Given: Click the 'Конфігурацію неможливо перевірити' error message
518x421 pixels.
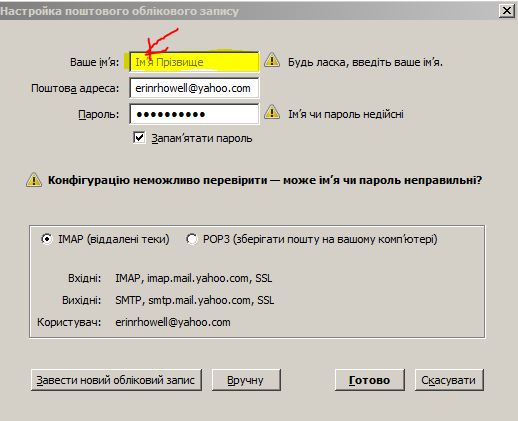Looking at the screenshot, I should [265, 180].
